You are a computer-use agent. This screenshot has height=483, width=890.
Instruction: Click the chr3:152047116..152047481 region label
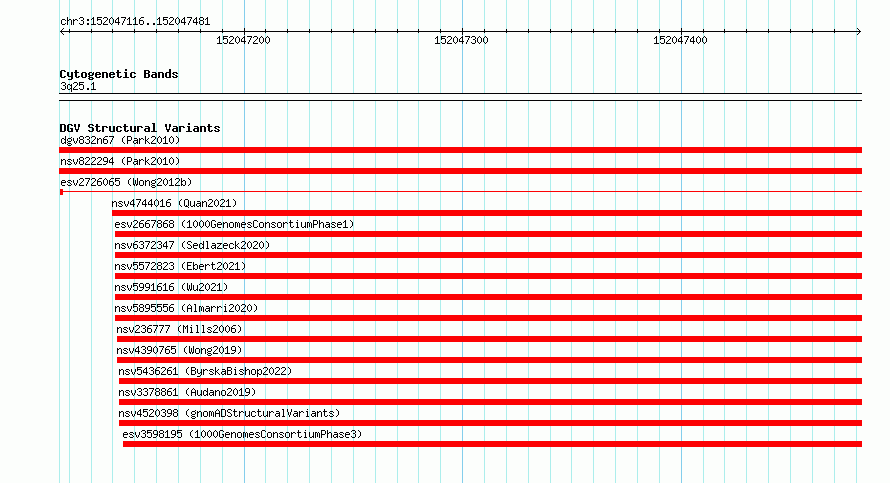click(135, 22)
